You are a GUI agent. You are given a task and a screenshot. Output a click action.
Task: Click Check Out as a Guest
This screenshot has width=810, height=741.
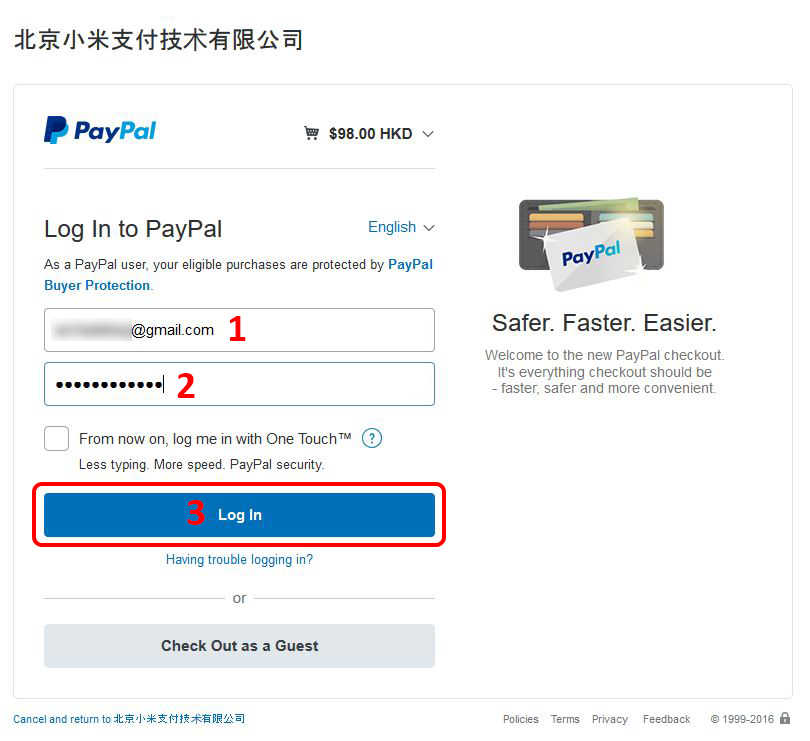pyautogui.click(x=239, y=646)
